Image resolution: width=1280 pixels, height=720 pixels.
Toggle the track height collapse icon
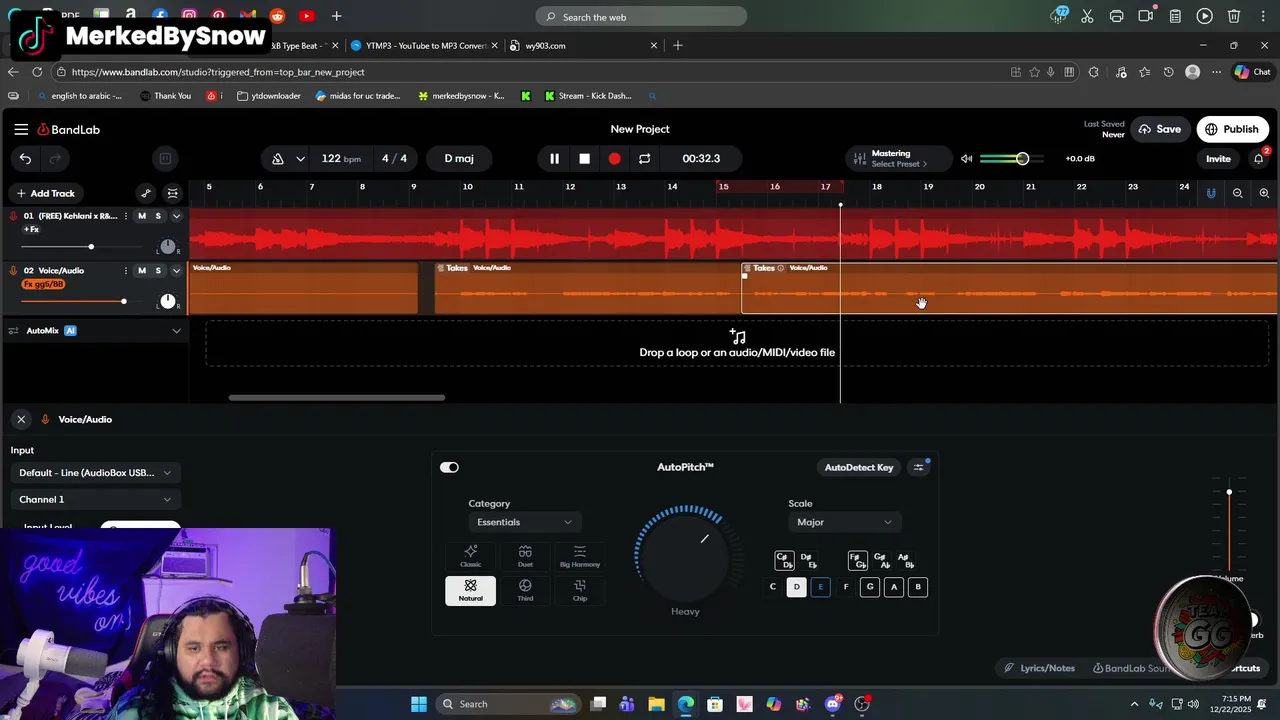click(173, 193)
